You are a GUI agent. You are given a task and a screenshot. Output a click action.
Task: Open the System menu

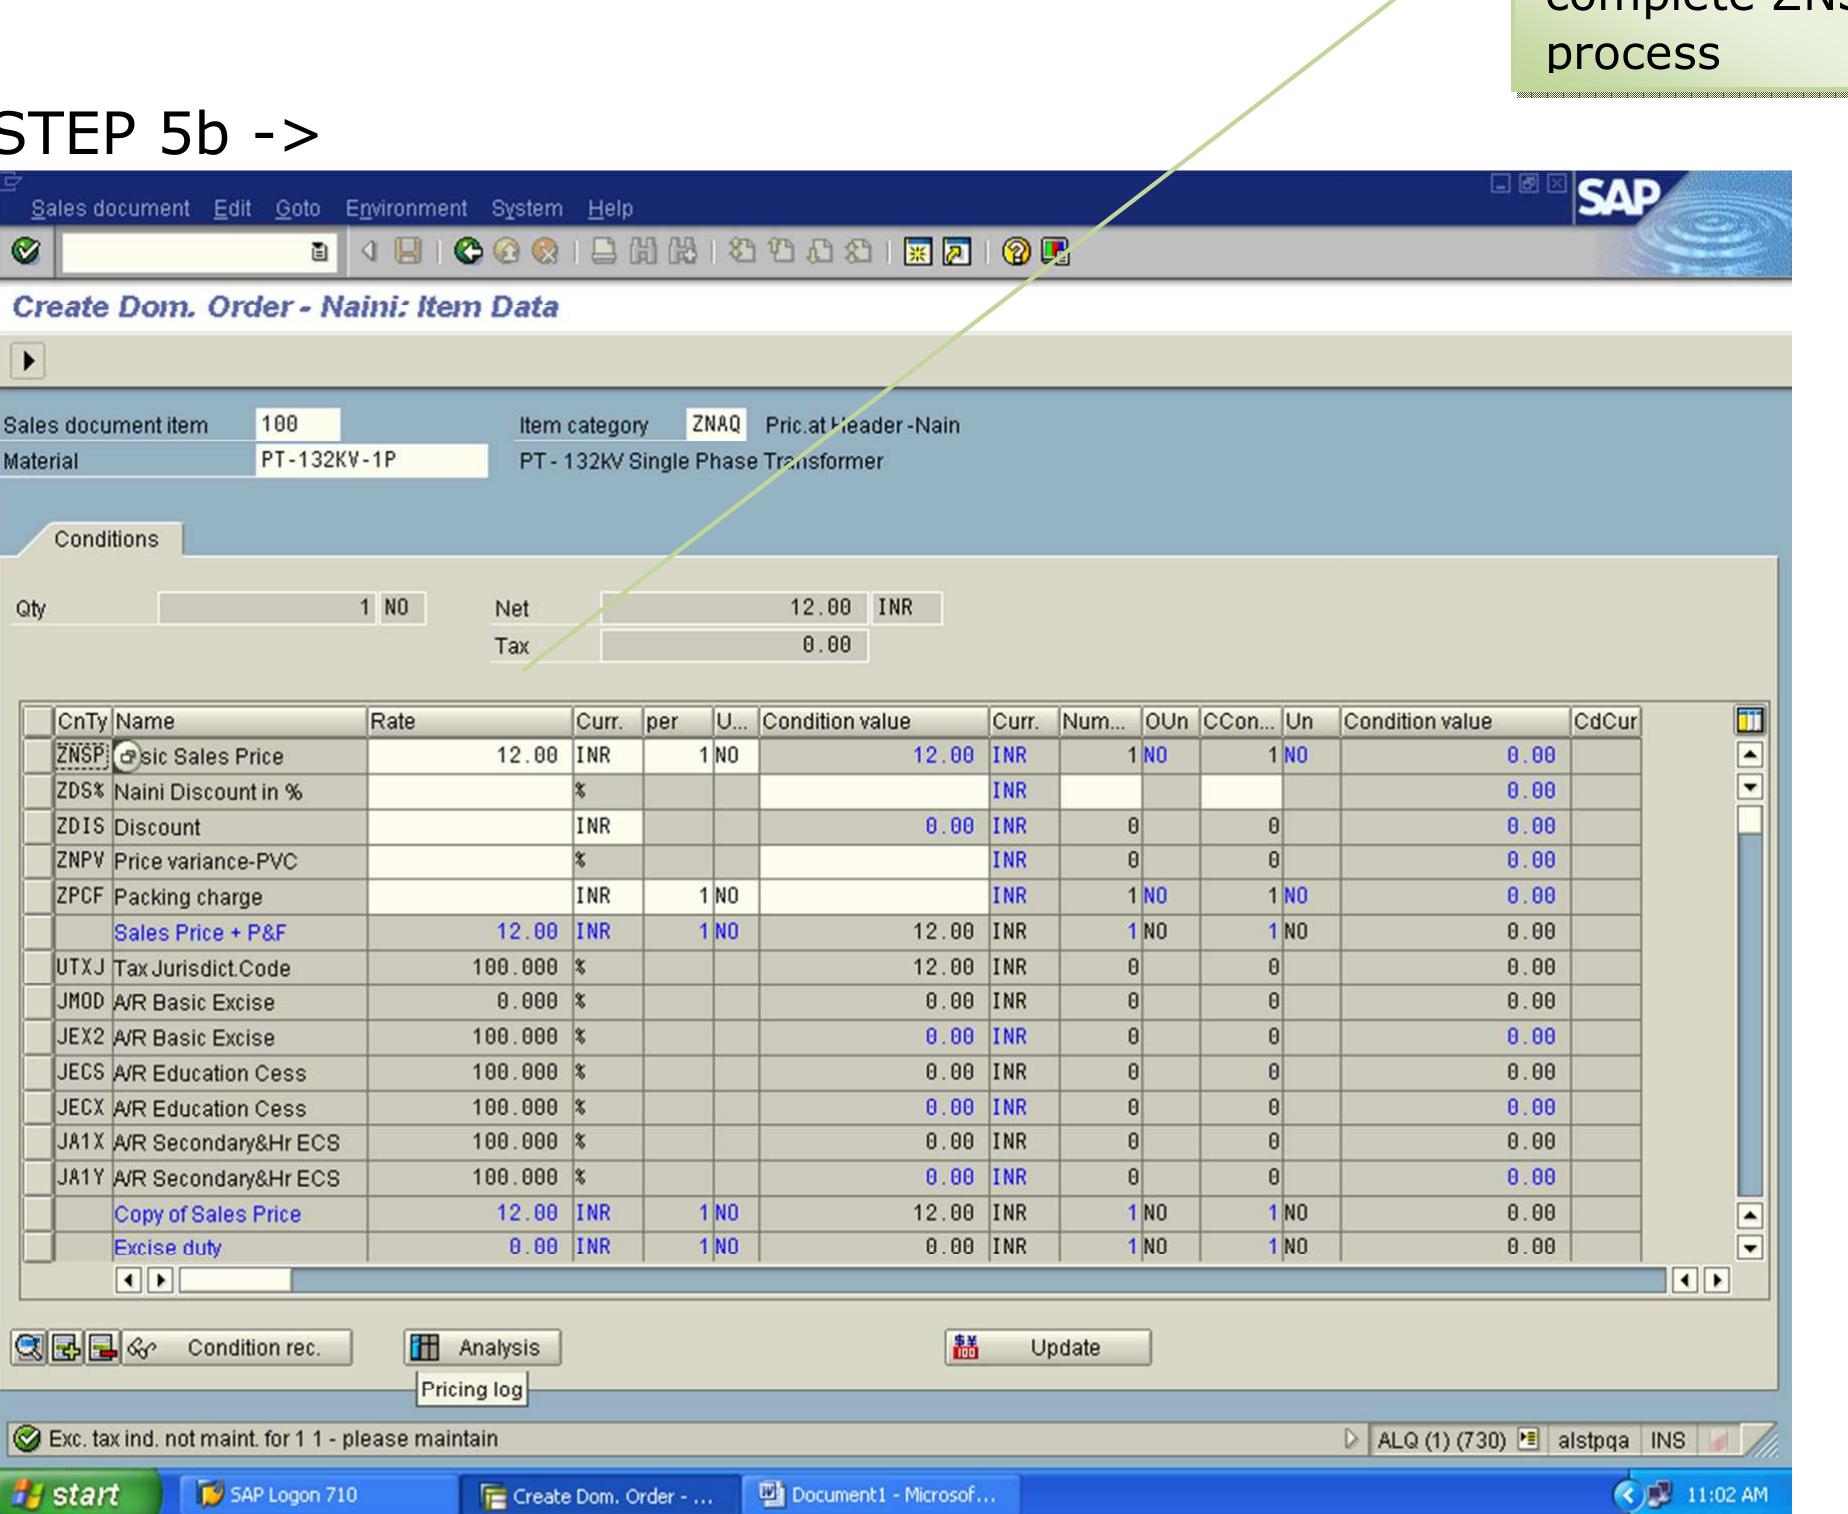pyautogui.click(x=527, y=208)
